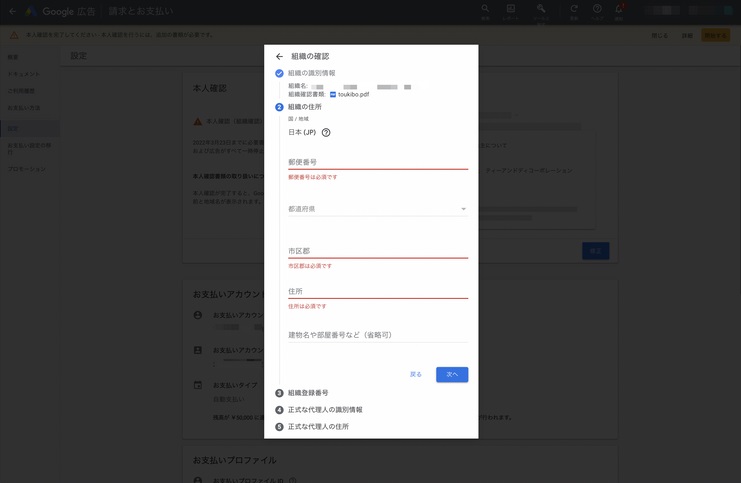
Task: Click the search icon in the top bar
Action: click(x=485, y=9)
